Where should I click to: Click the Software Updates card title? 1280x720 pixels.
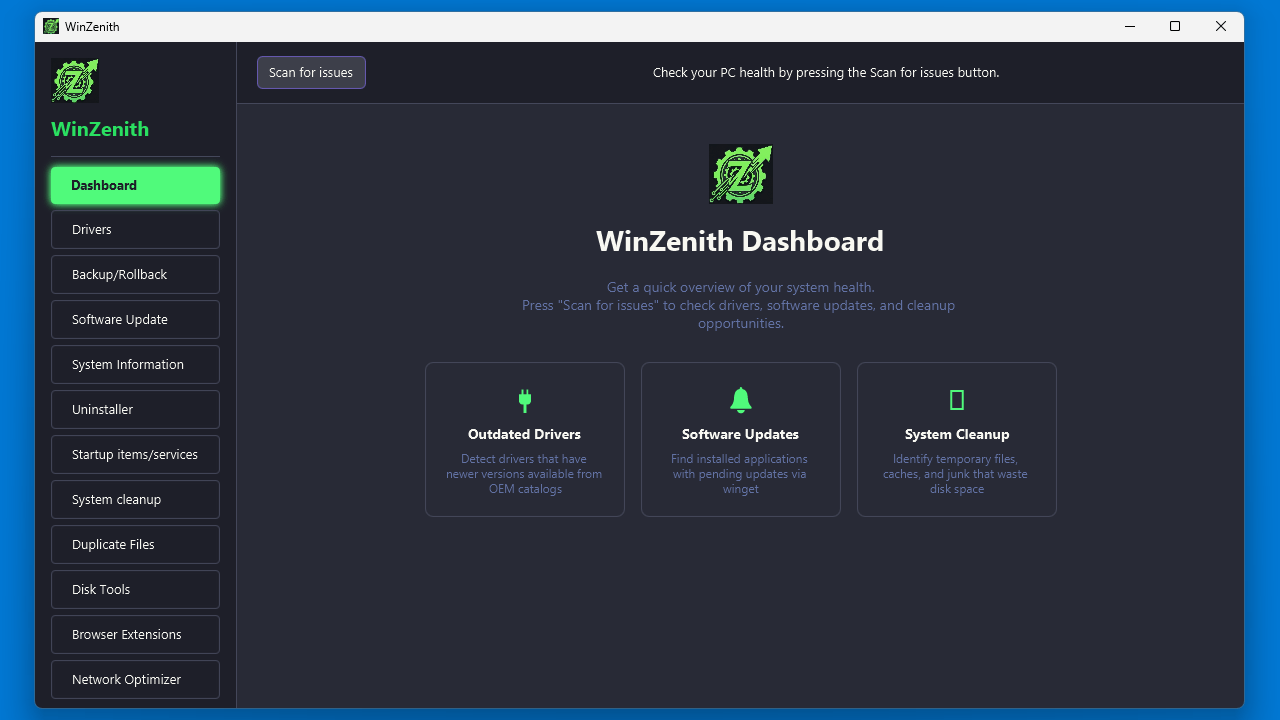(741, 435)
